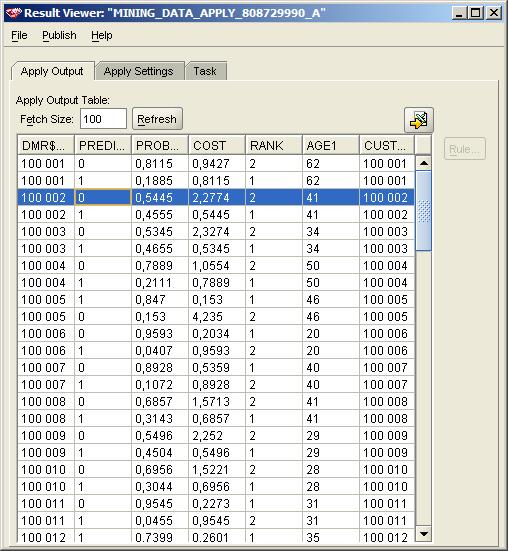Click the Refresh button
Screen dimensions: 508x551
157,119
